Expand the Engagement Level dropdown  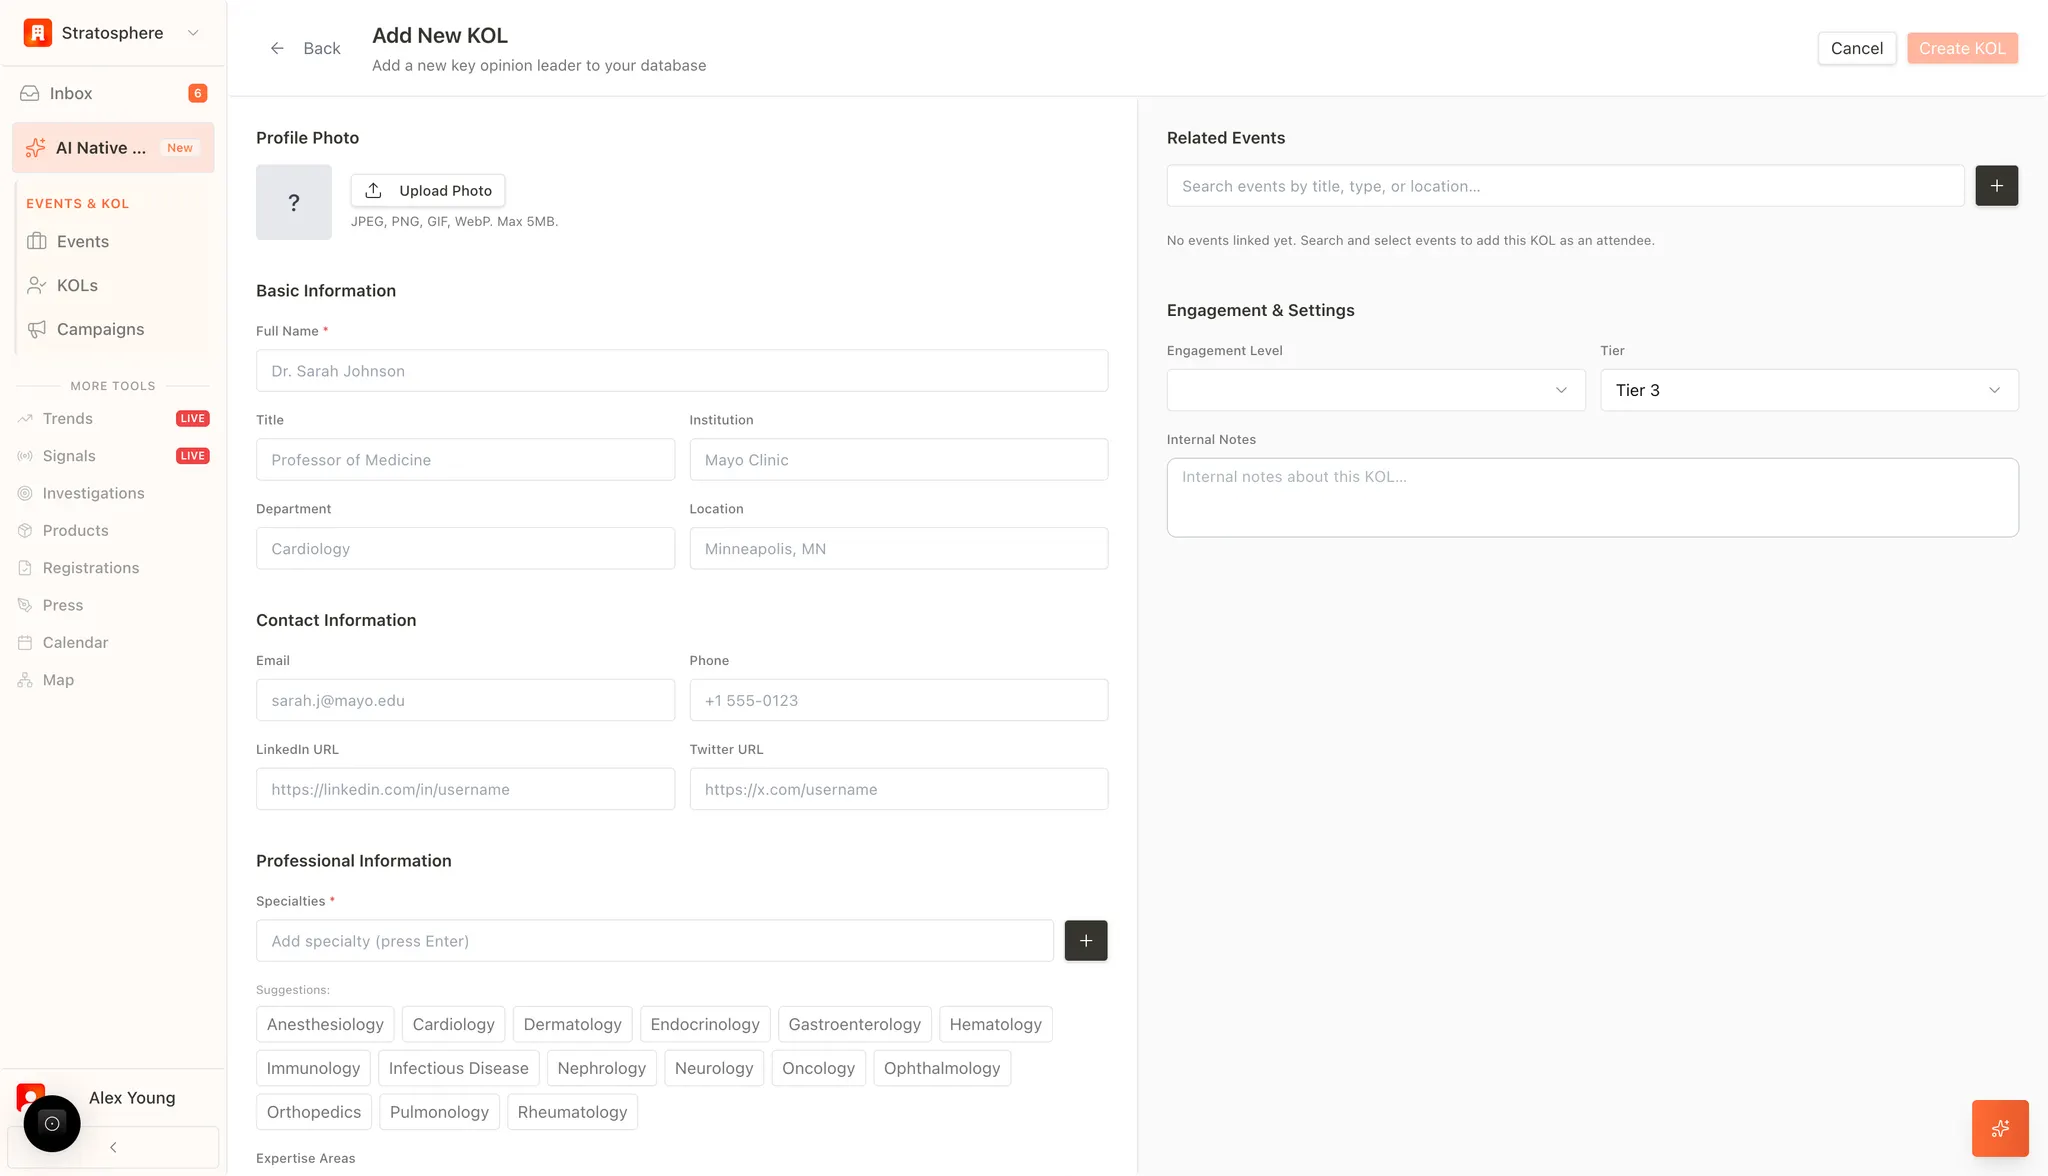point(1374,389)
